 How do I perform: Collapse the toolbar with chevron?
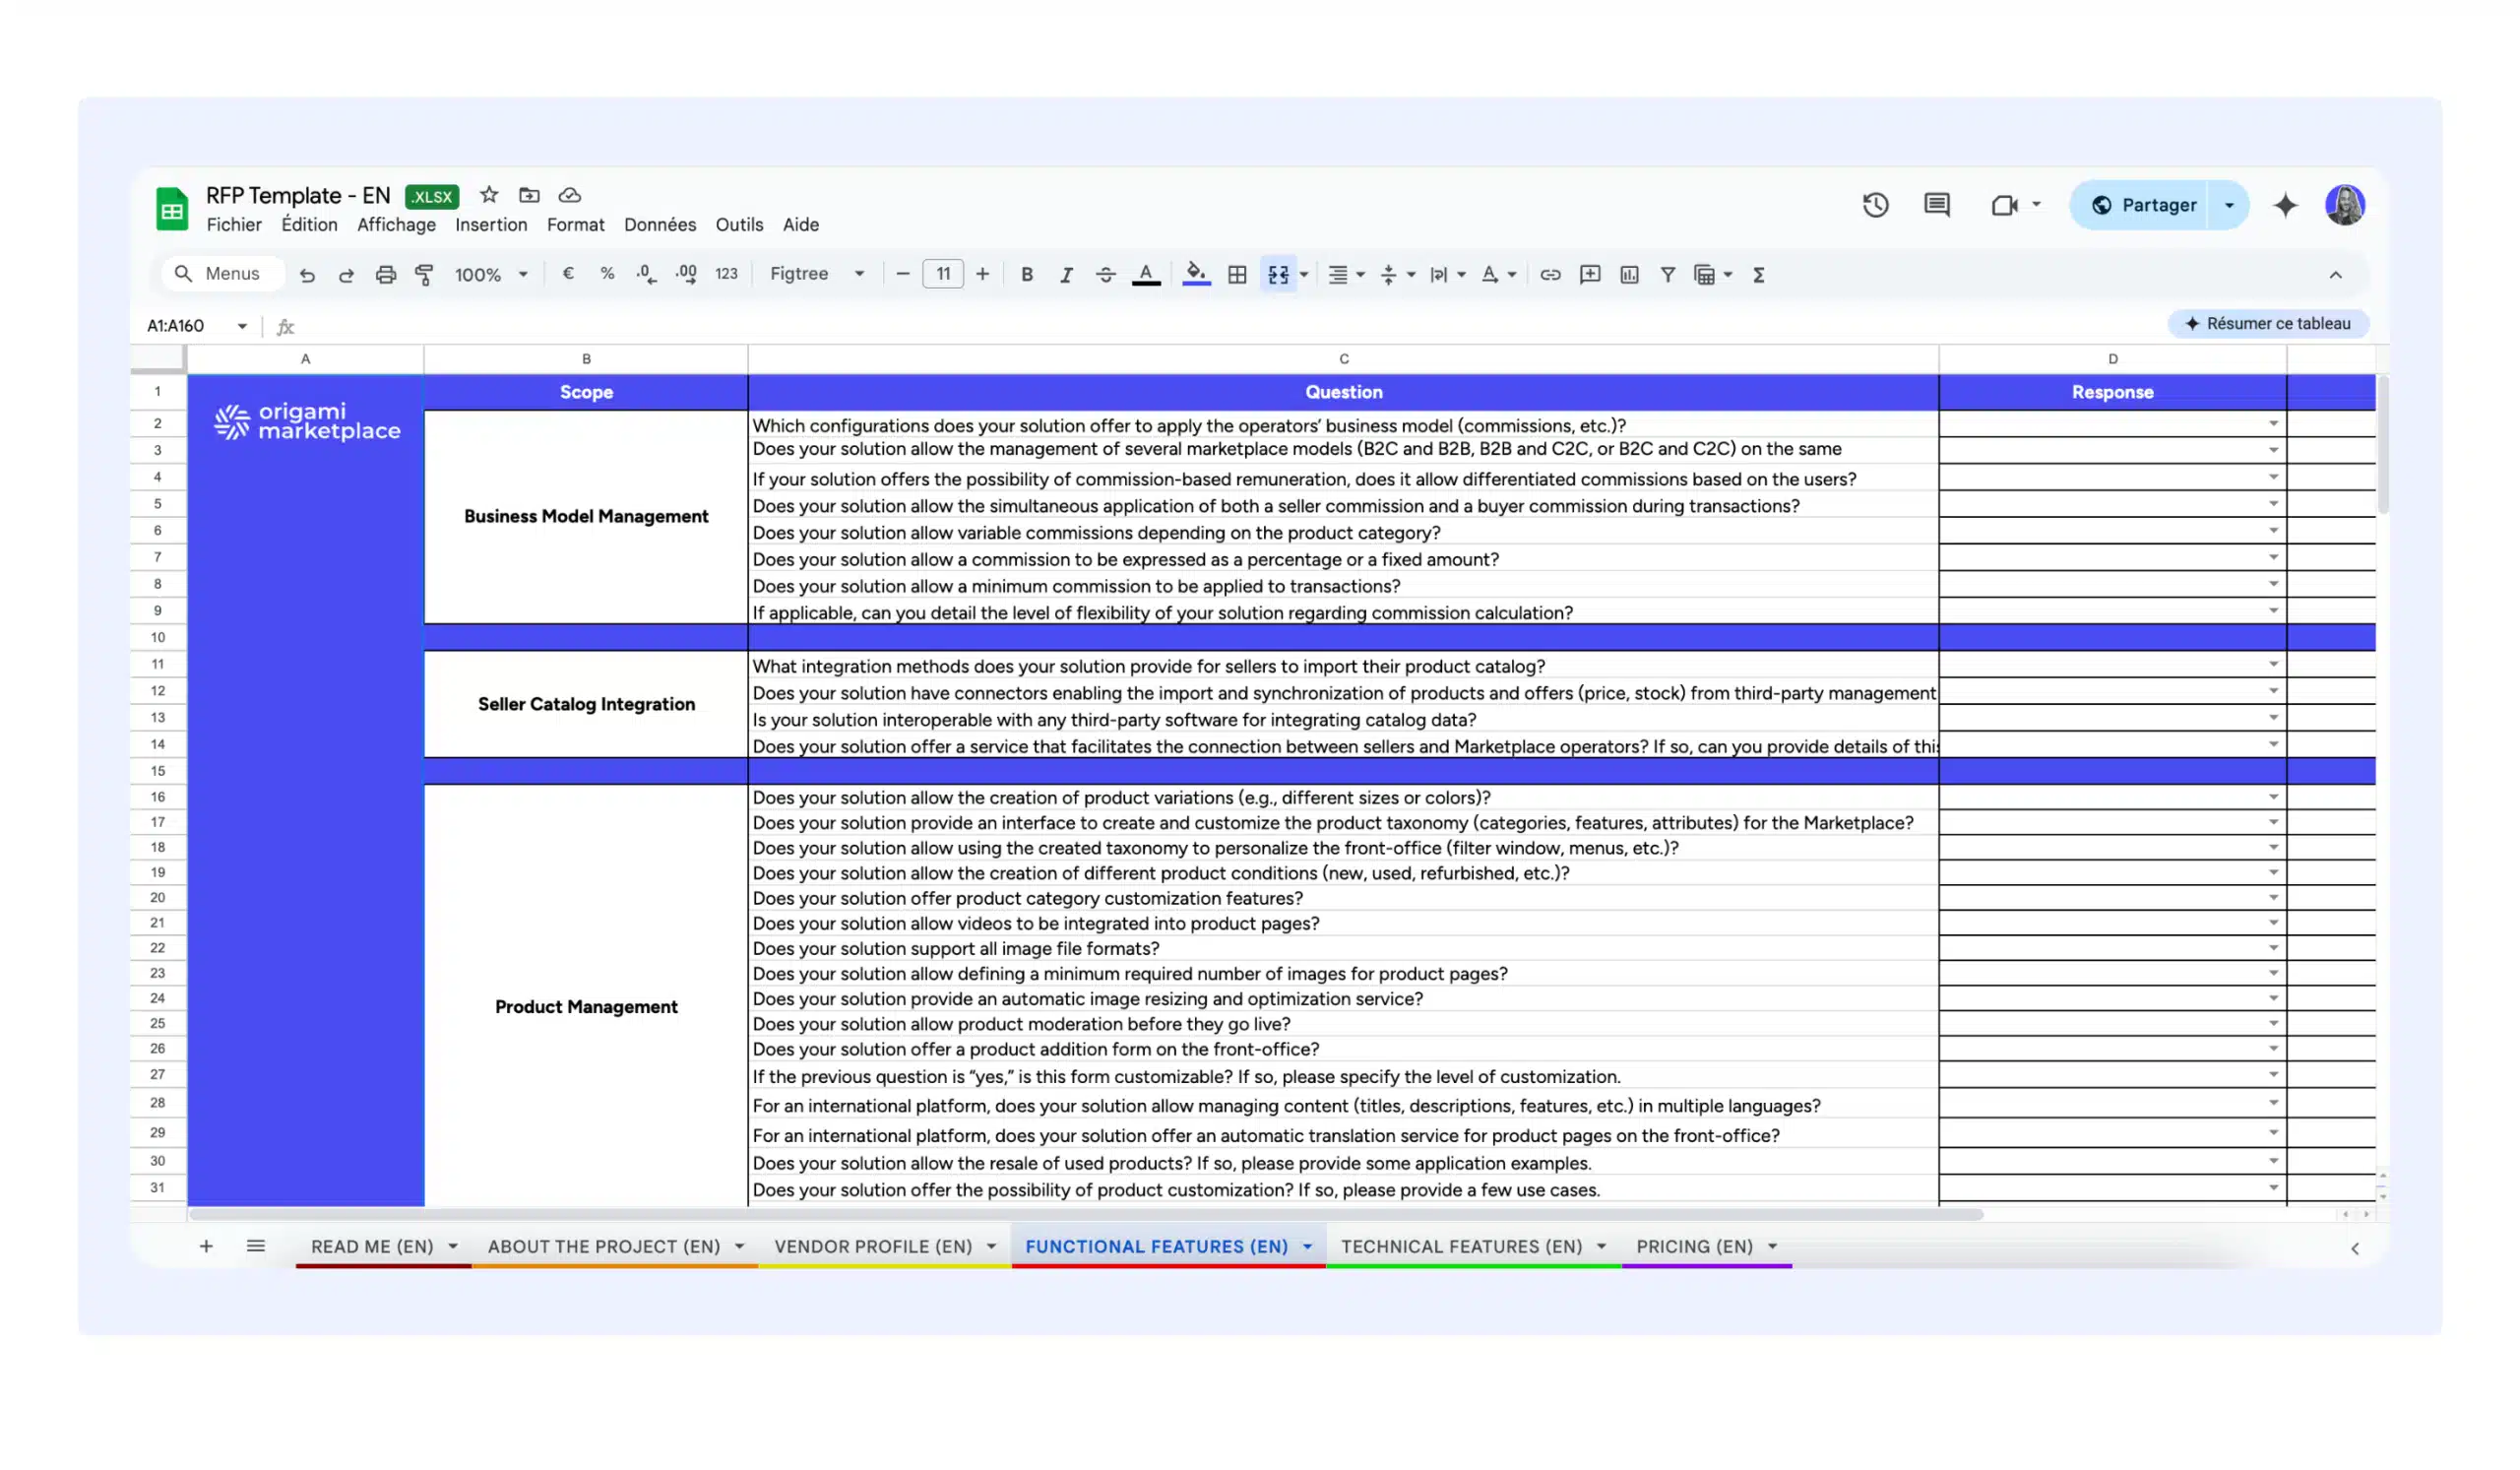click(x=2335, y=275)
